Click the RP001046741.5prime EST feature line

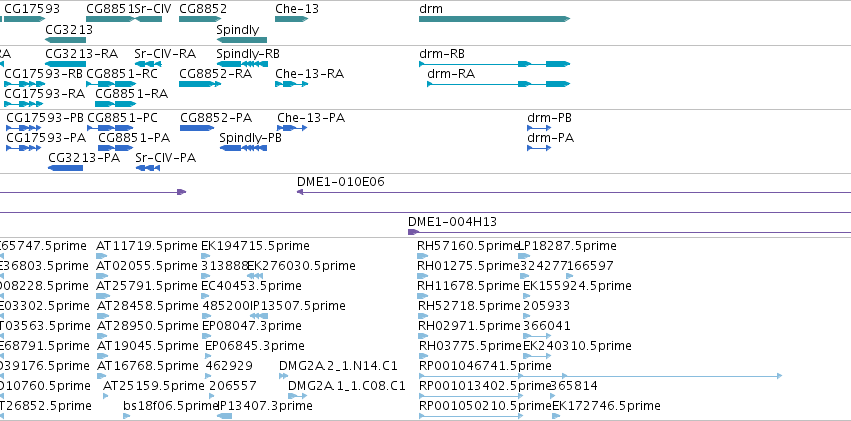click(601, 375)
